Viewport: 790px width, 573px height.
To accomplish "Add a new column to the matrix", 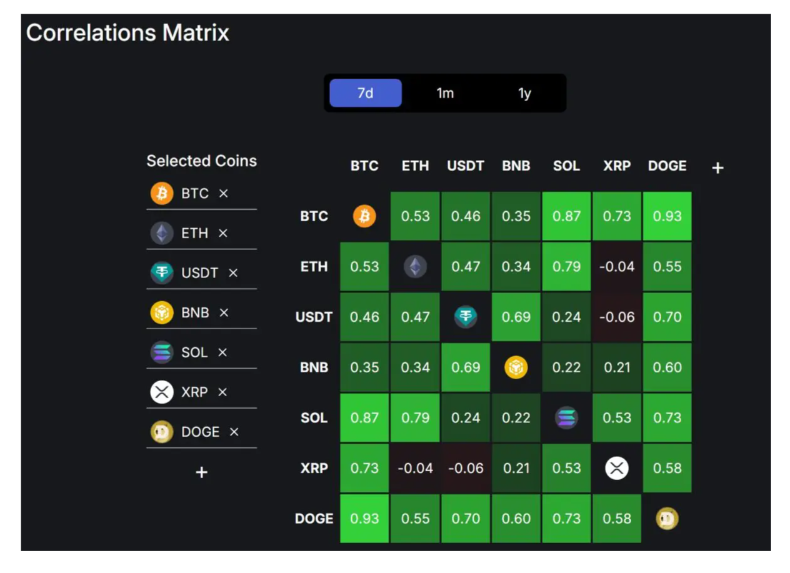I will [717, 168].
